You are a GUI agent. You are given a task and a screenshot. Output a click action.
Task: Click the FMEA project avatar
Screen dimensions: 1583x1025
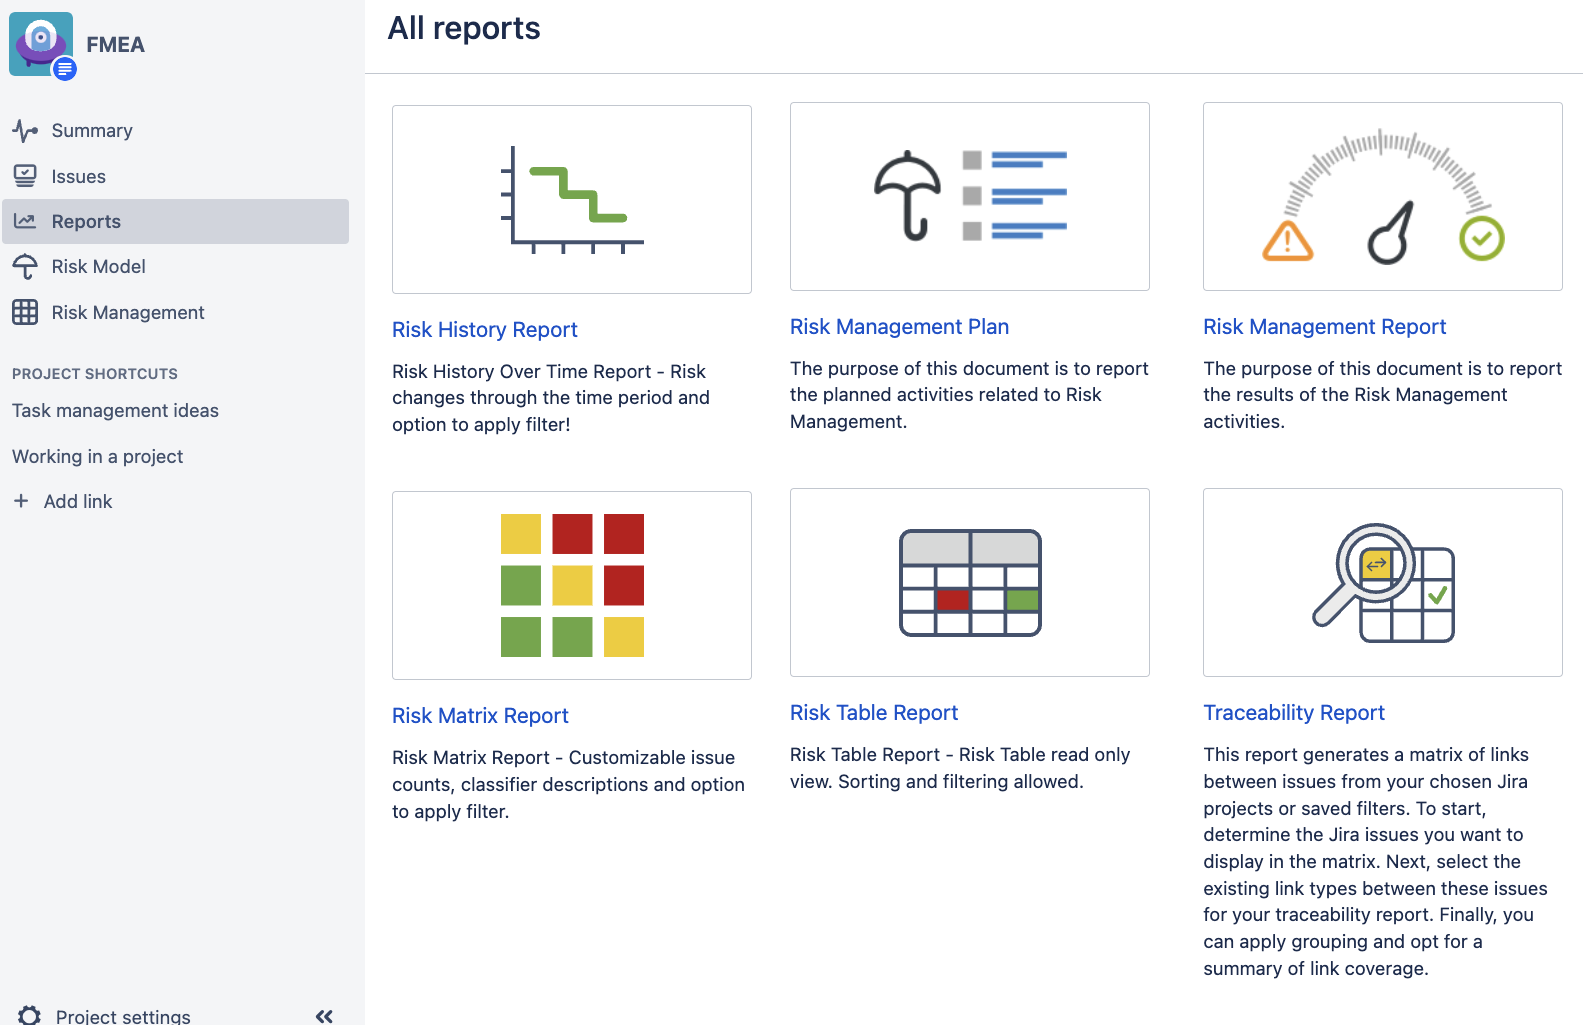pyautogui.click(x=41, y=44)
